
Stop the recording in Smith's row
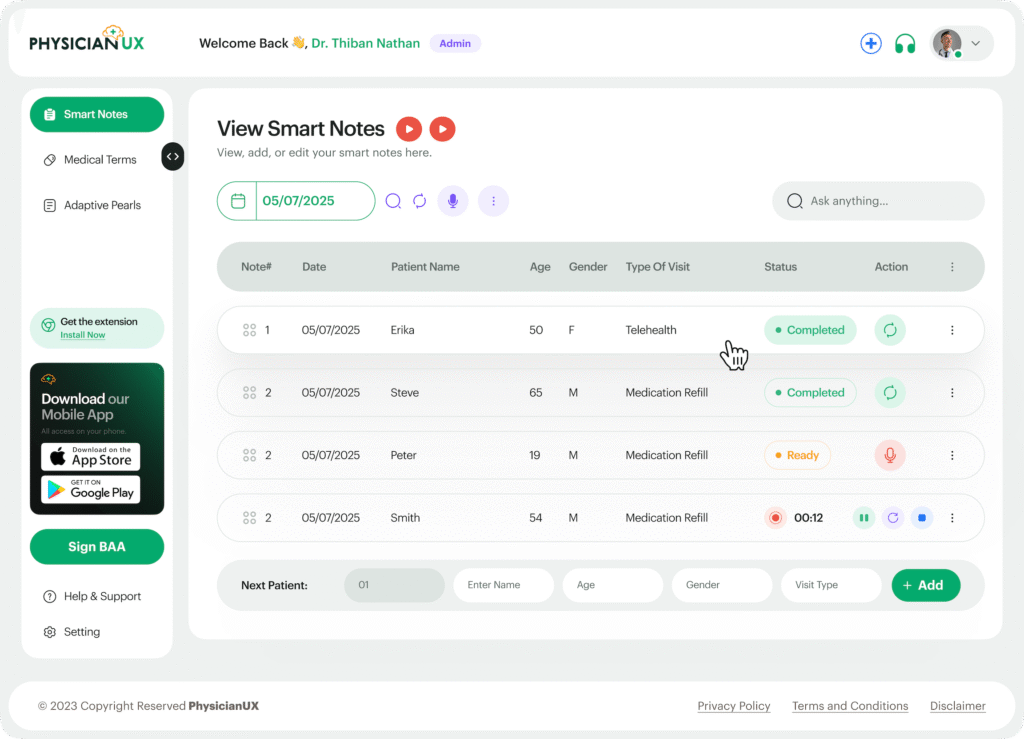click(922, 518)
